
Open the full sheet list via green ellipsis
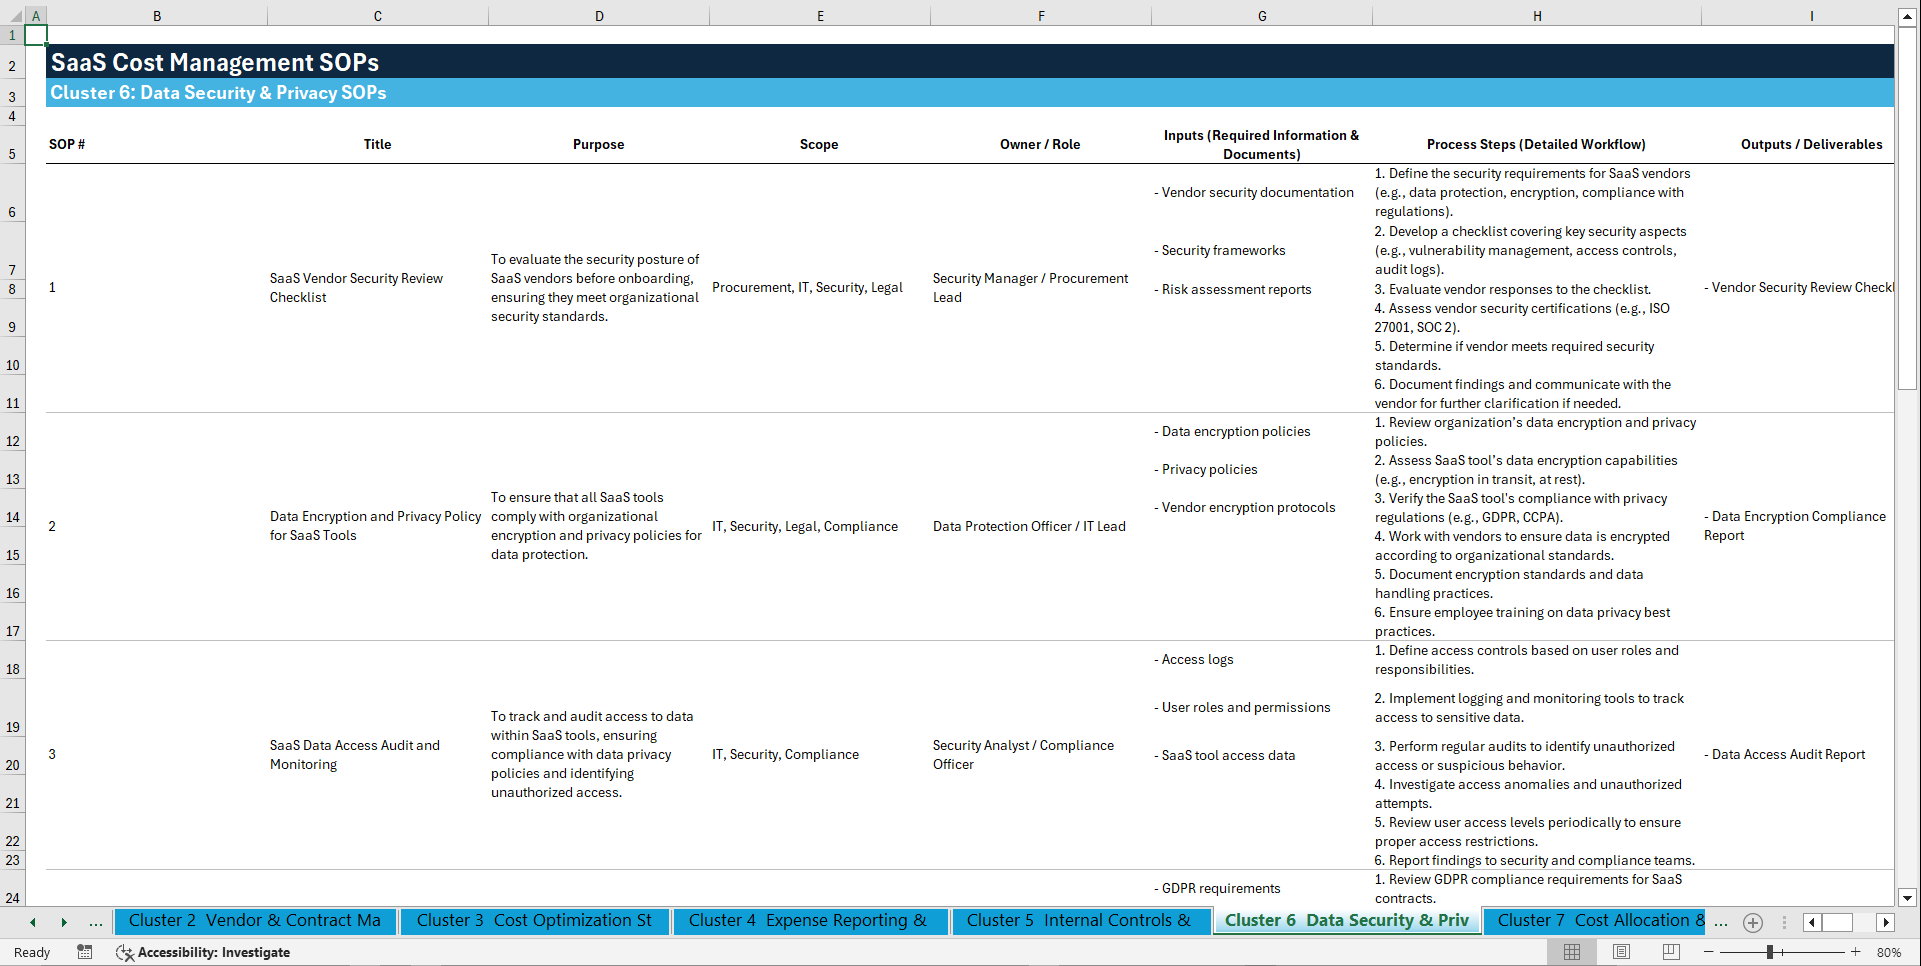click(95, 922)
